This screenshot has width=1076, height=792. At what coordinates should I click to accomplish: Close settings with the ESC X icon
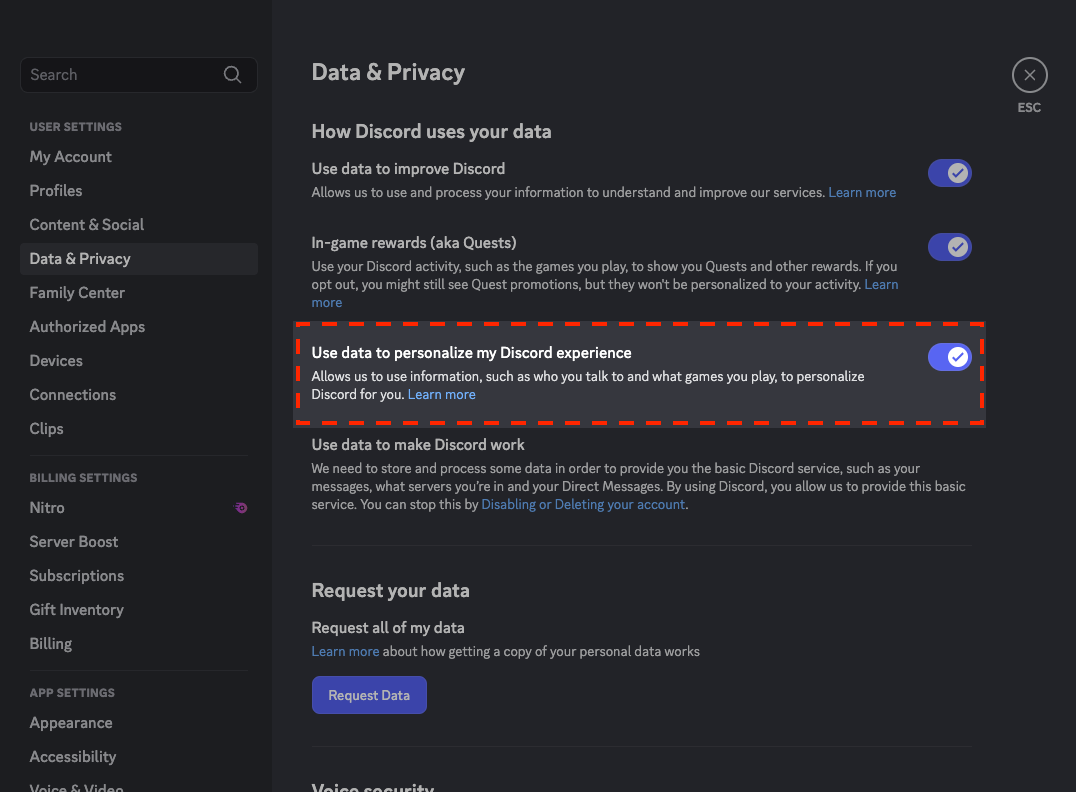pyautogui.click(x=1029, y=75)
